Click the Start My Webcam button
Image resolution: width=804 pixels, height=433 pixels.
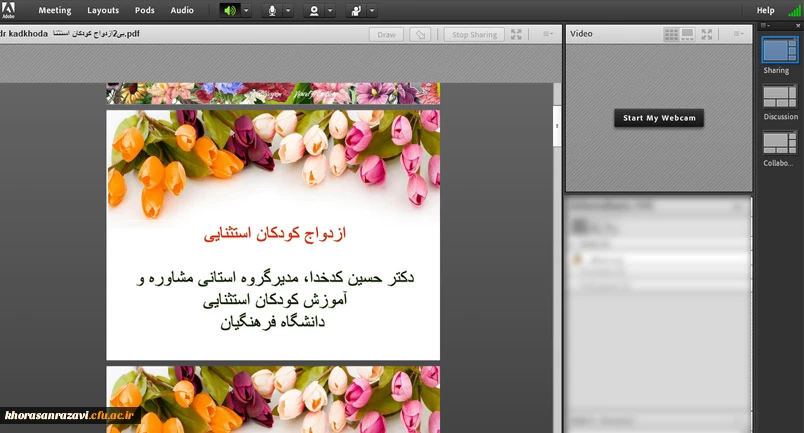pyautogui.click(x=659, y=118)
